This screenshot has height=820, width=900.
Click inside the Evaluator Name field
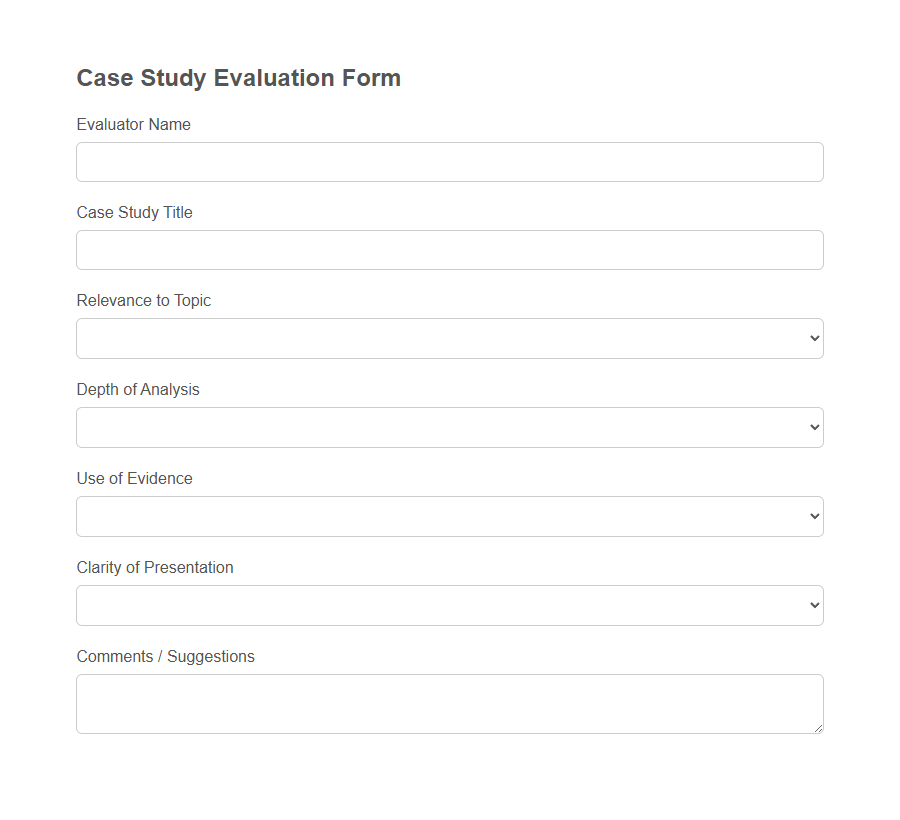pos(450,161)
